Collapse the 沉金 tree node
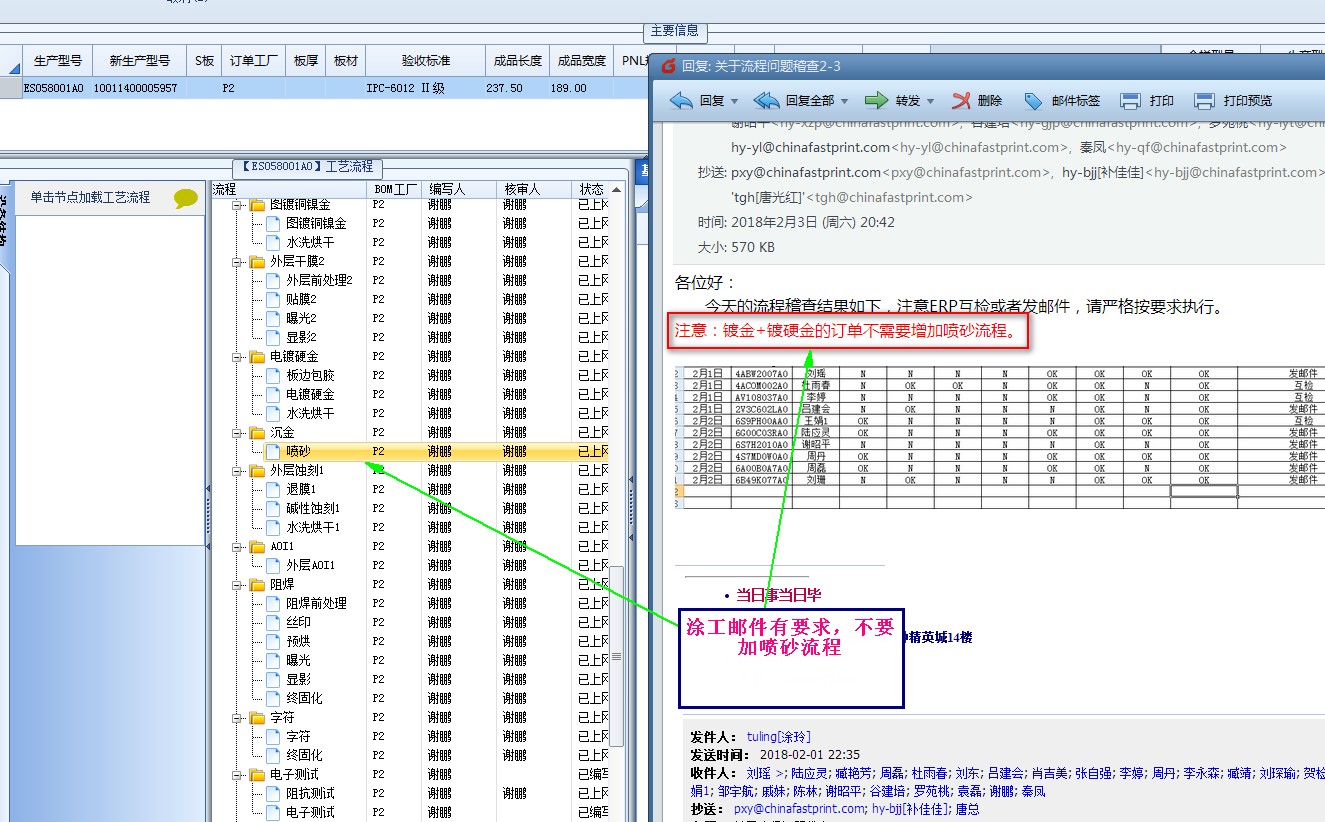 tap(238, 433)
